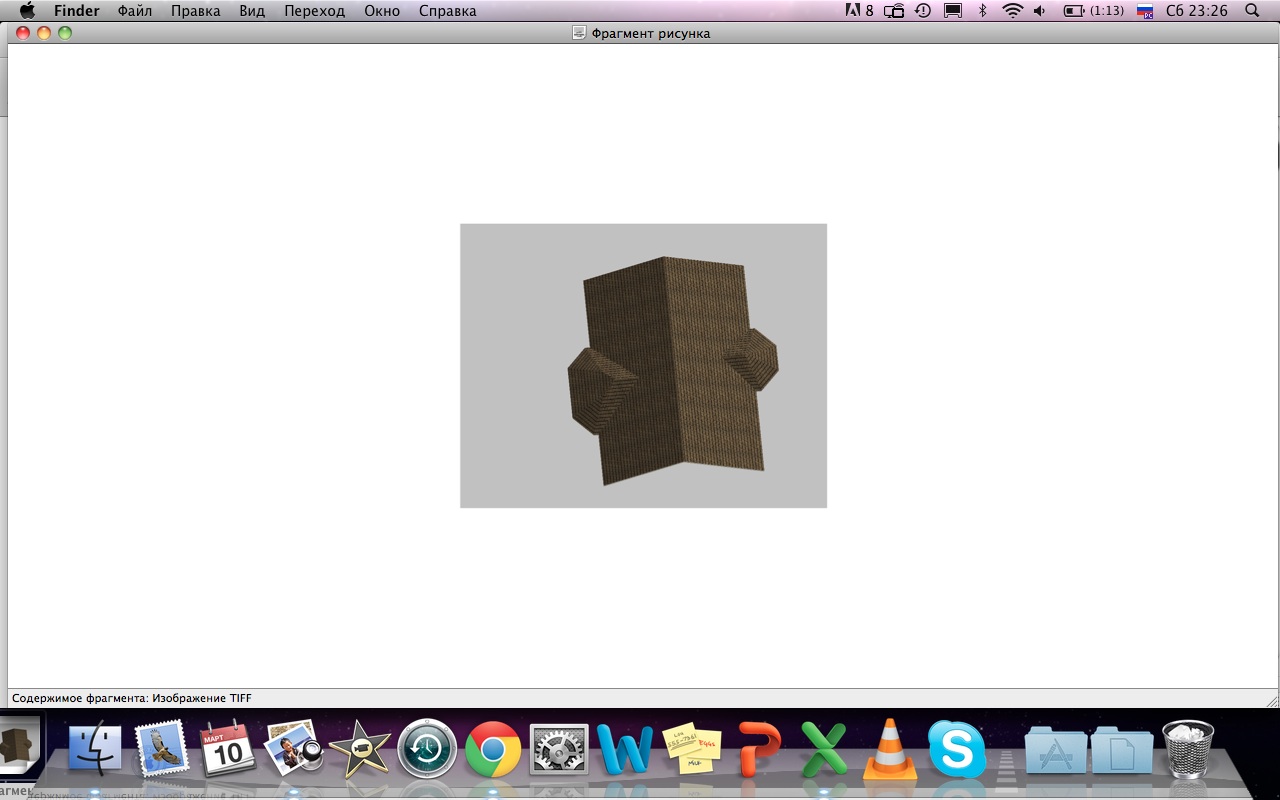Open System Preferences gear icon
The image size is (1280, 800).
click(559, 749)
